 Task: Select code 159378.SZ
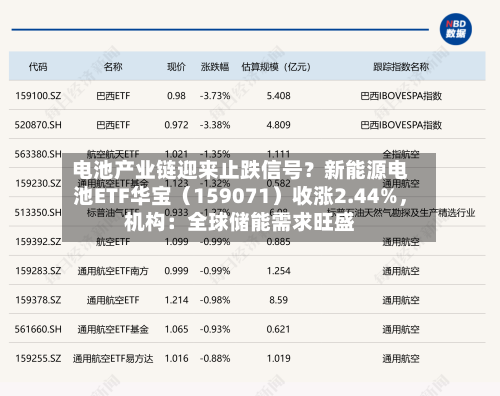coord(38,300)
